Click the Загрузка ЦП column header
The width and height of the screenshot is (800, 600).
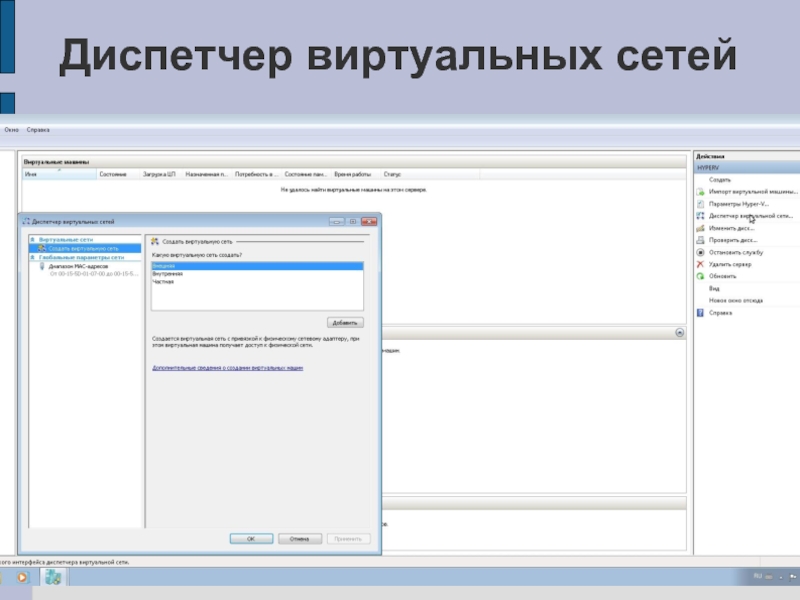click(161, 174)
